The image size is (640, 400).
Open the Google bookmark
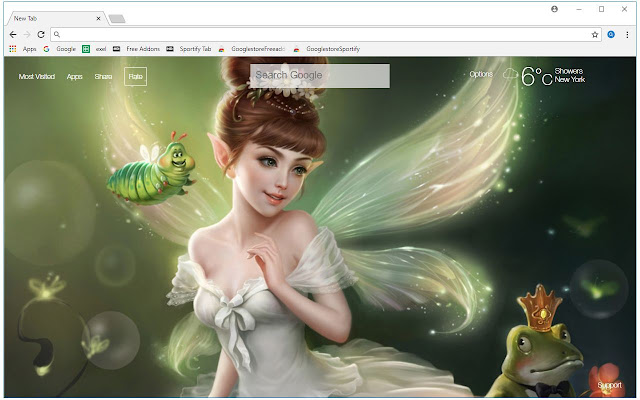tap(60, 49)
